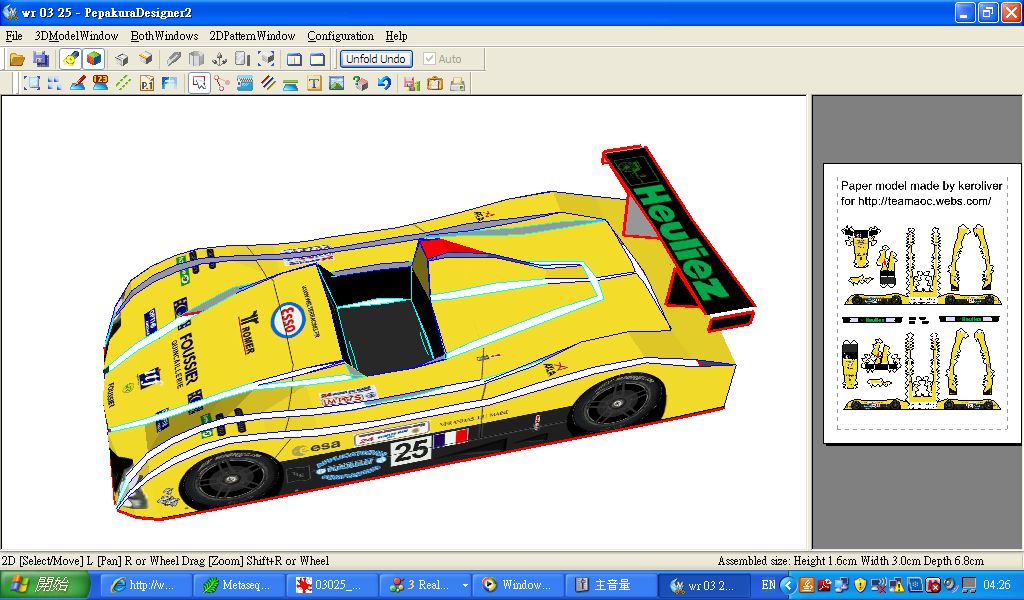Toggle the lighting flashlight button
The width and height of the screenshot is (1024, 600).
tap(70, 59)
